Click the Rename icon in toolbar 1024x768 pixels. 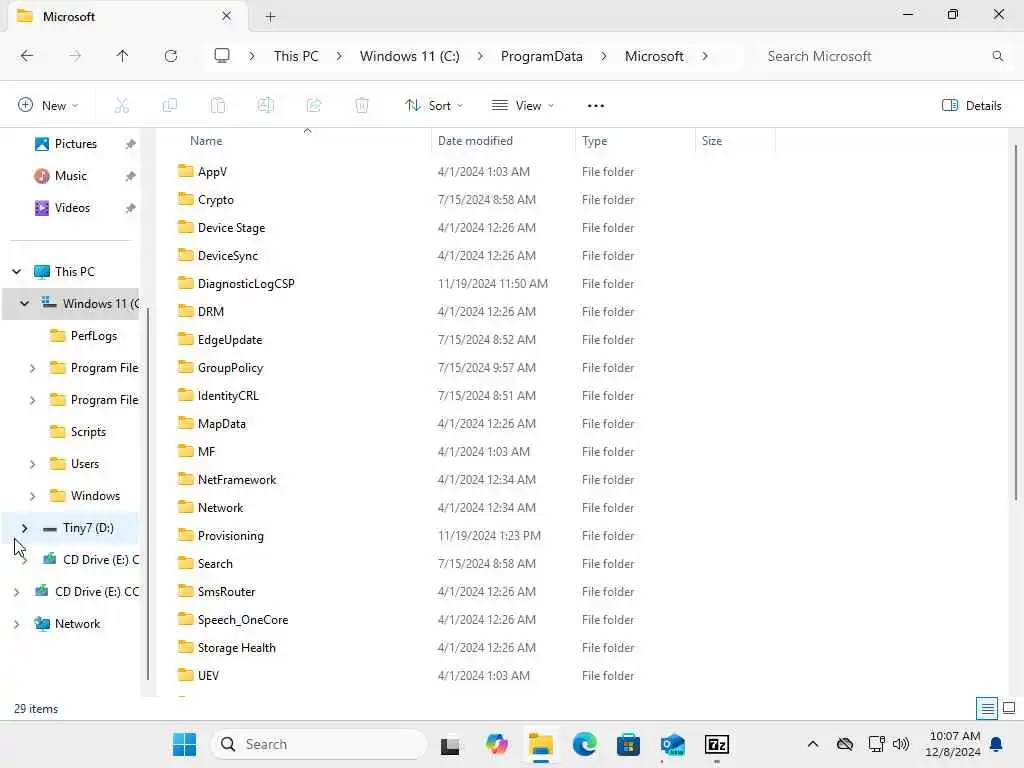coord(266,105)
